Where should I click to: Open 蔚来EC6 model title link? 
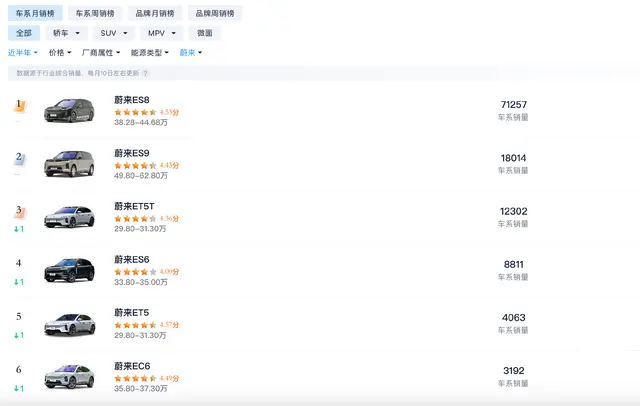click(132, 366)
